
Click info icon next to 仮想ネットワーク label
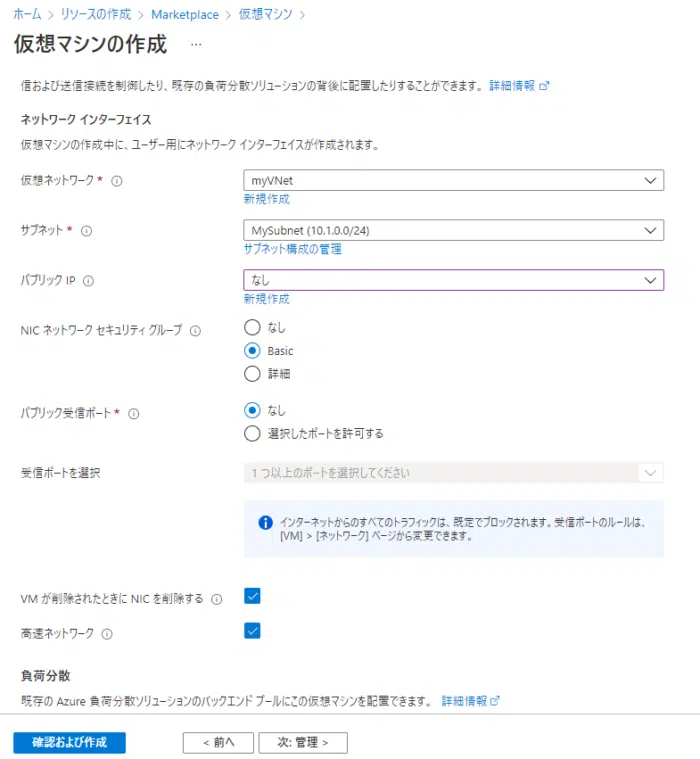pos(117,181)
